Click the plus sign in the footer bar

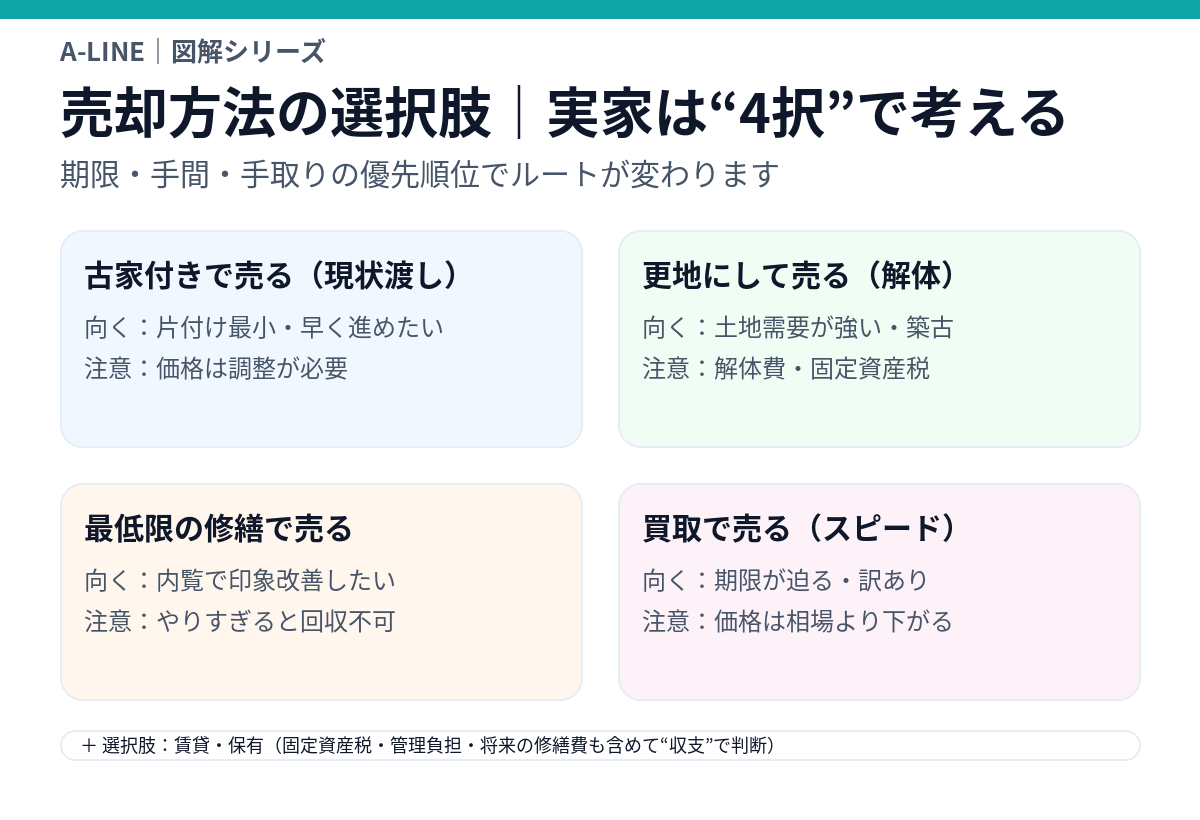89,746
